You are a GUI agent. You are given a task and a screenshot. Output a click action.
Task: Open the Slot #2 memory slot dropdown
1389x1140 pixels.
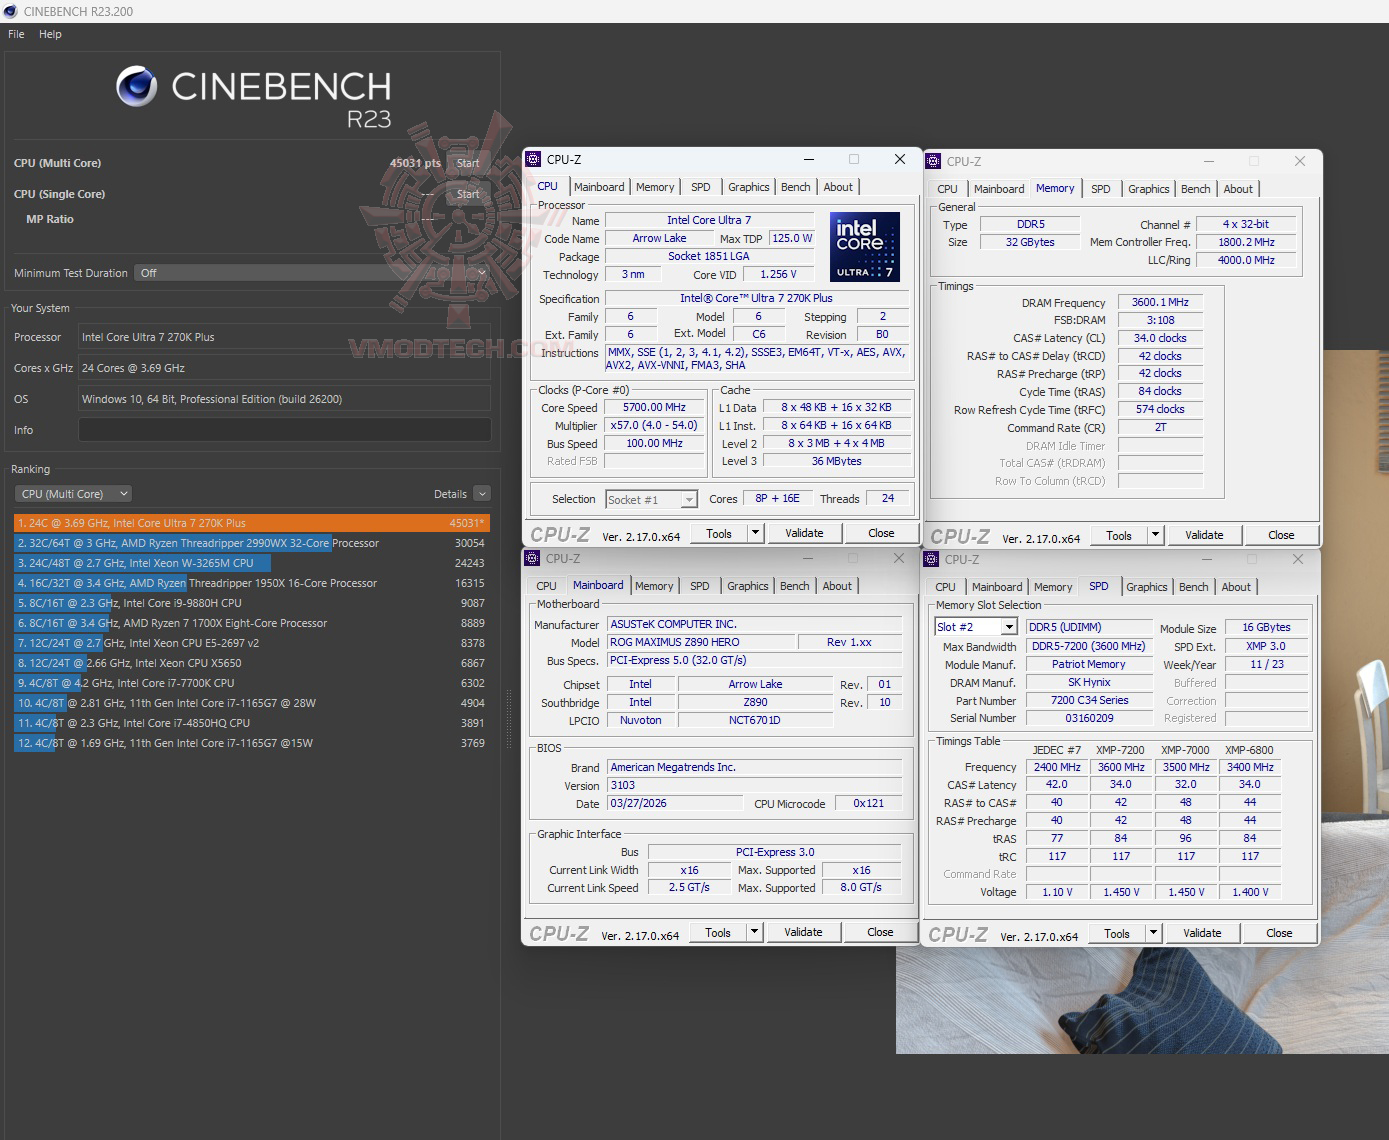click(x=976, y=627)
